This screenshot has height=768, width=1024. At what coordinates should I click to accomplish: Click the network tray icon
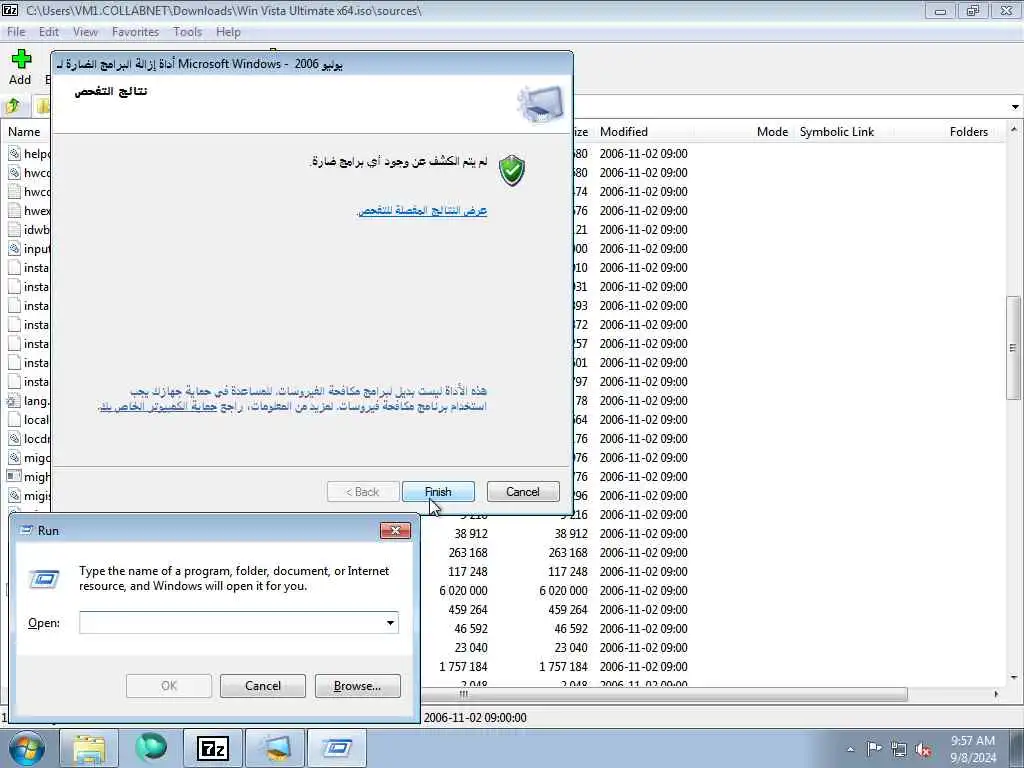coord(899,749)
